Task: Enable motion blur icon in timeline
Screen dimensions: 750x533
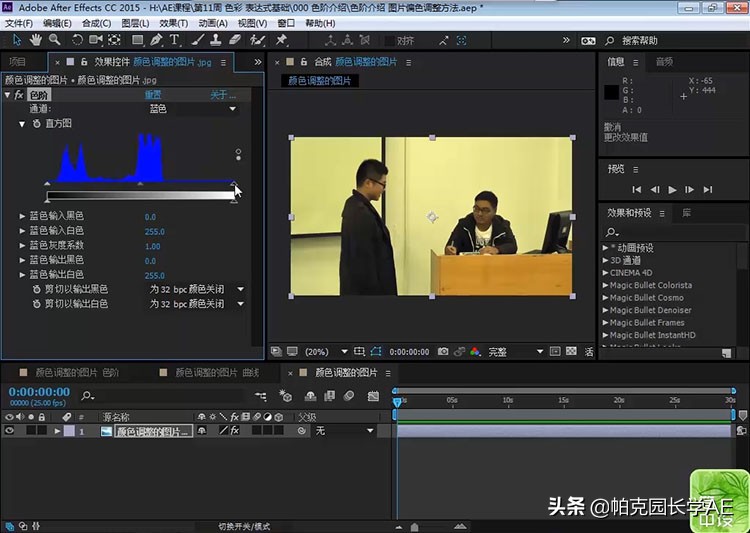Action: point(349,396)
